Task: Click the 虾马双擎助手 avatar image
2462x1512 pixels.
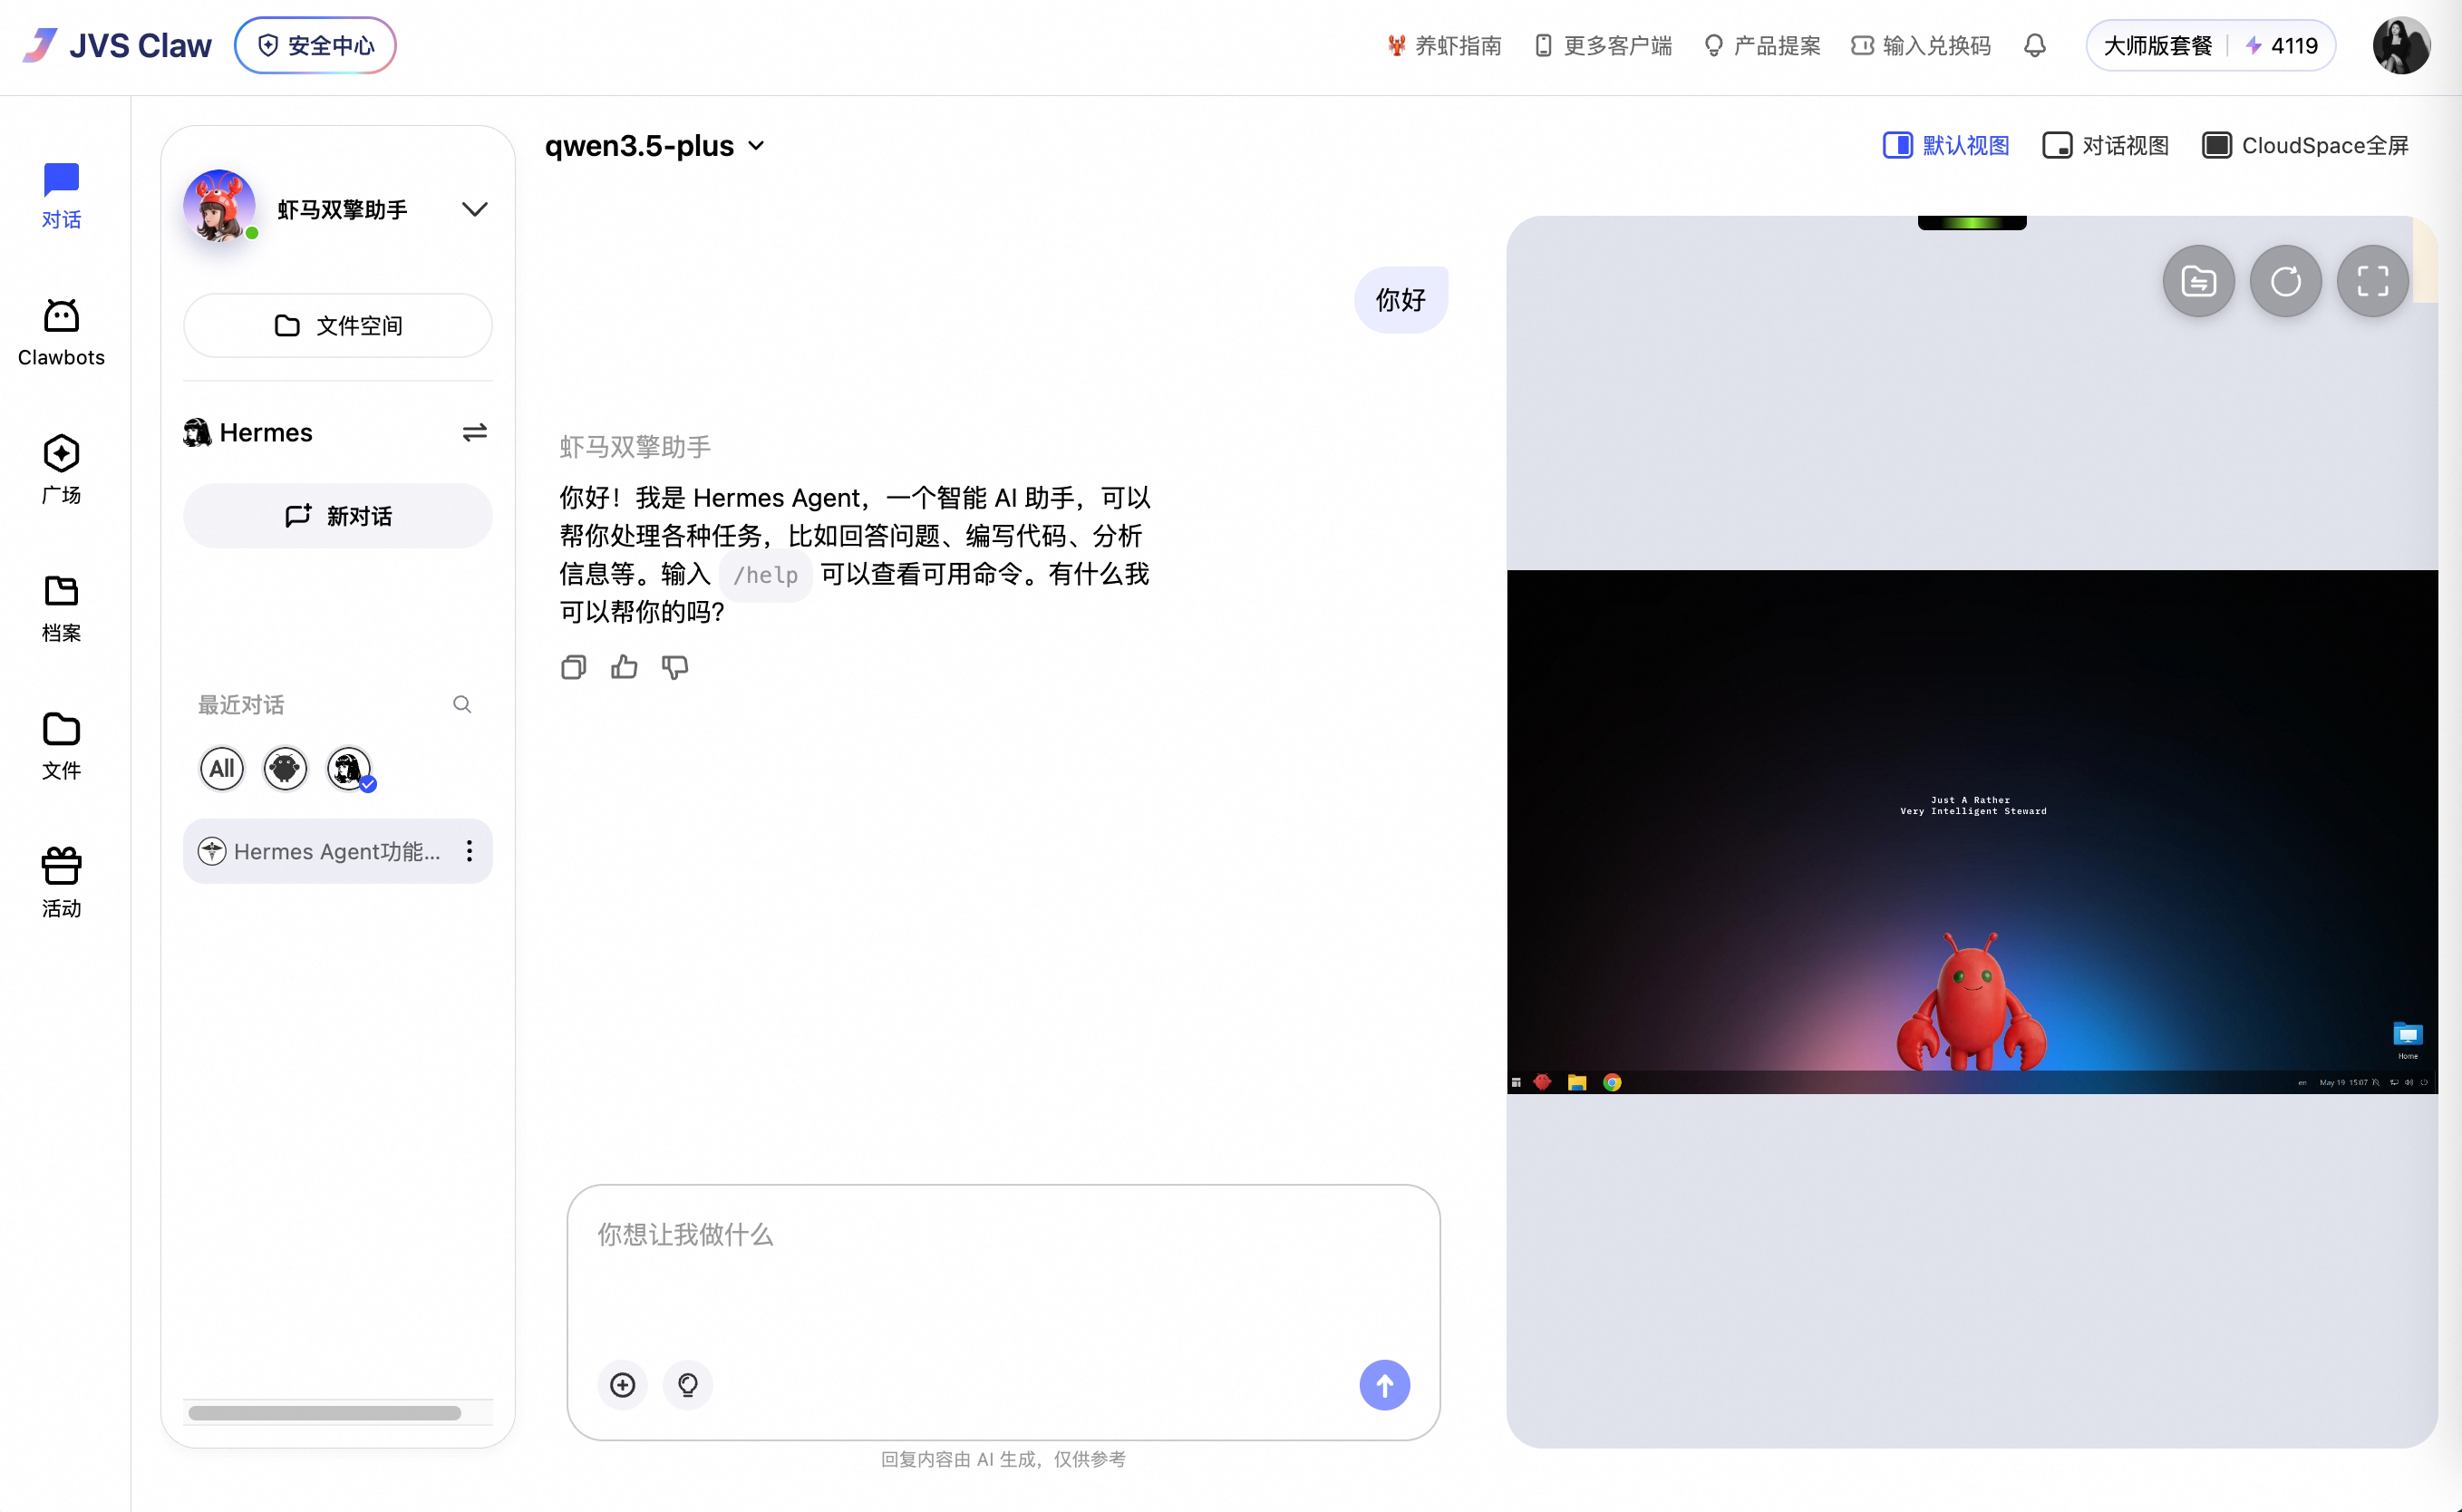Action: tap(219, 206)
